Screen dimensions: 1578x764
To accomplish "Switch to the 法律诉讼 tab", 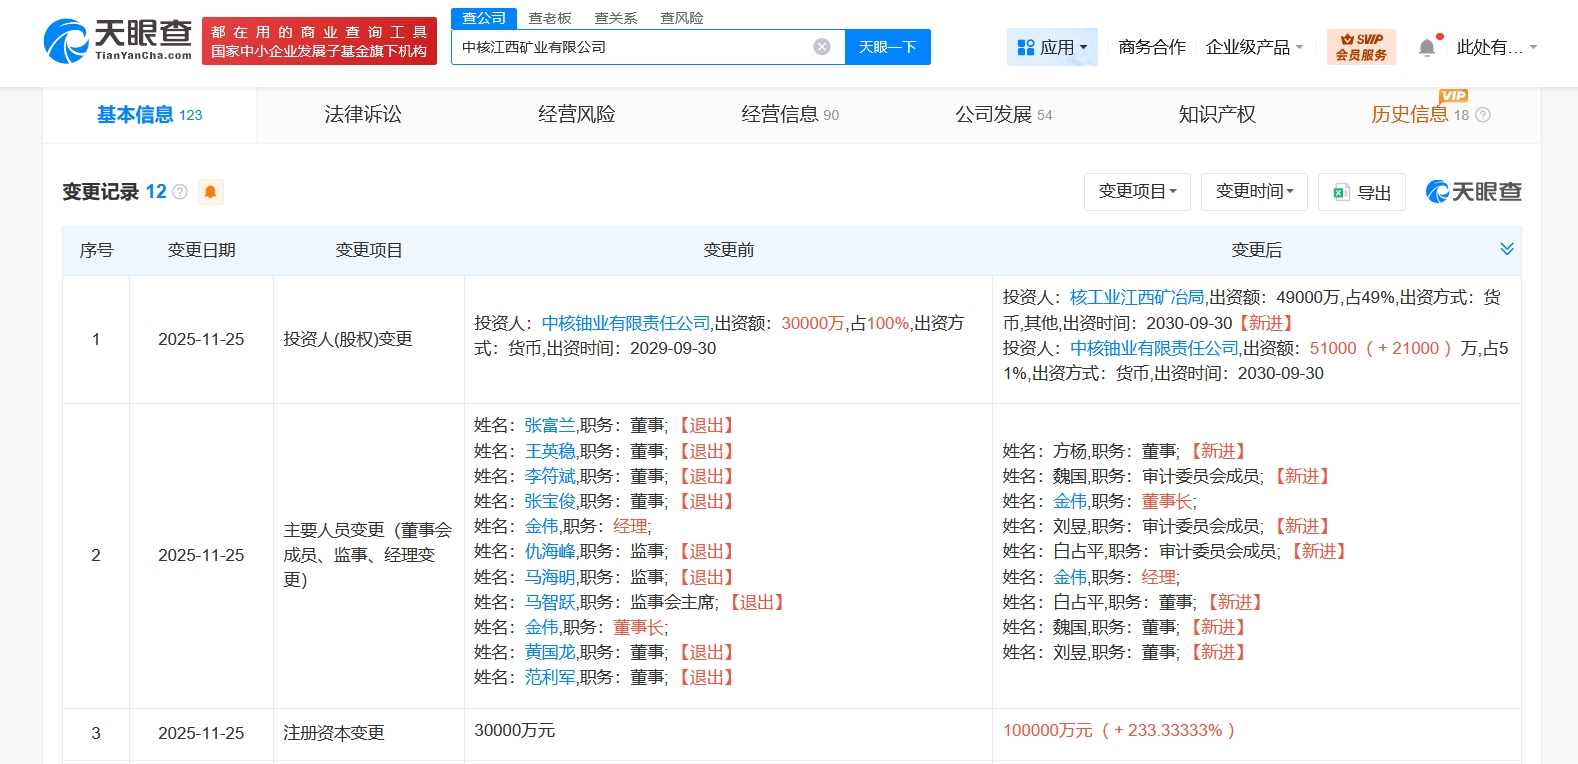I will tap(363, 115).
